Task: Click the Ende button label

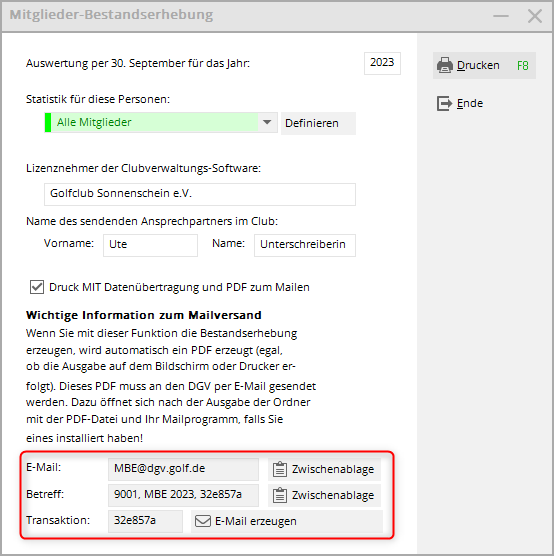Action: [470, 104]
